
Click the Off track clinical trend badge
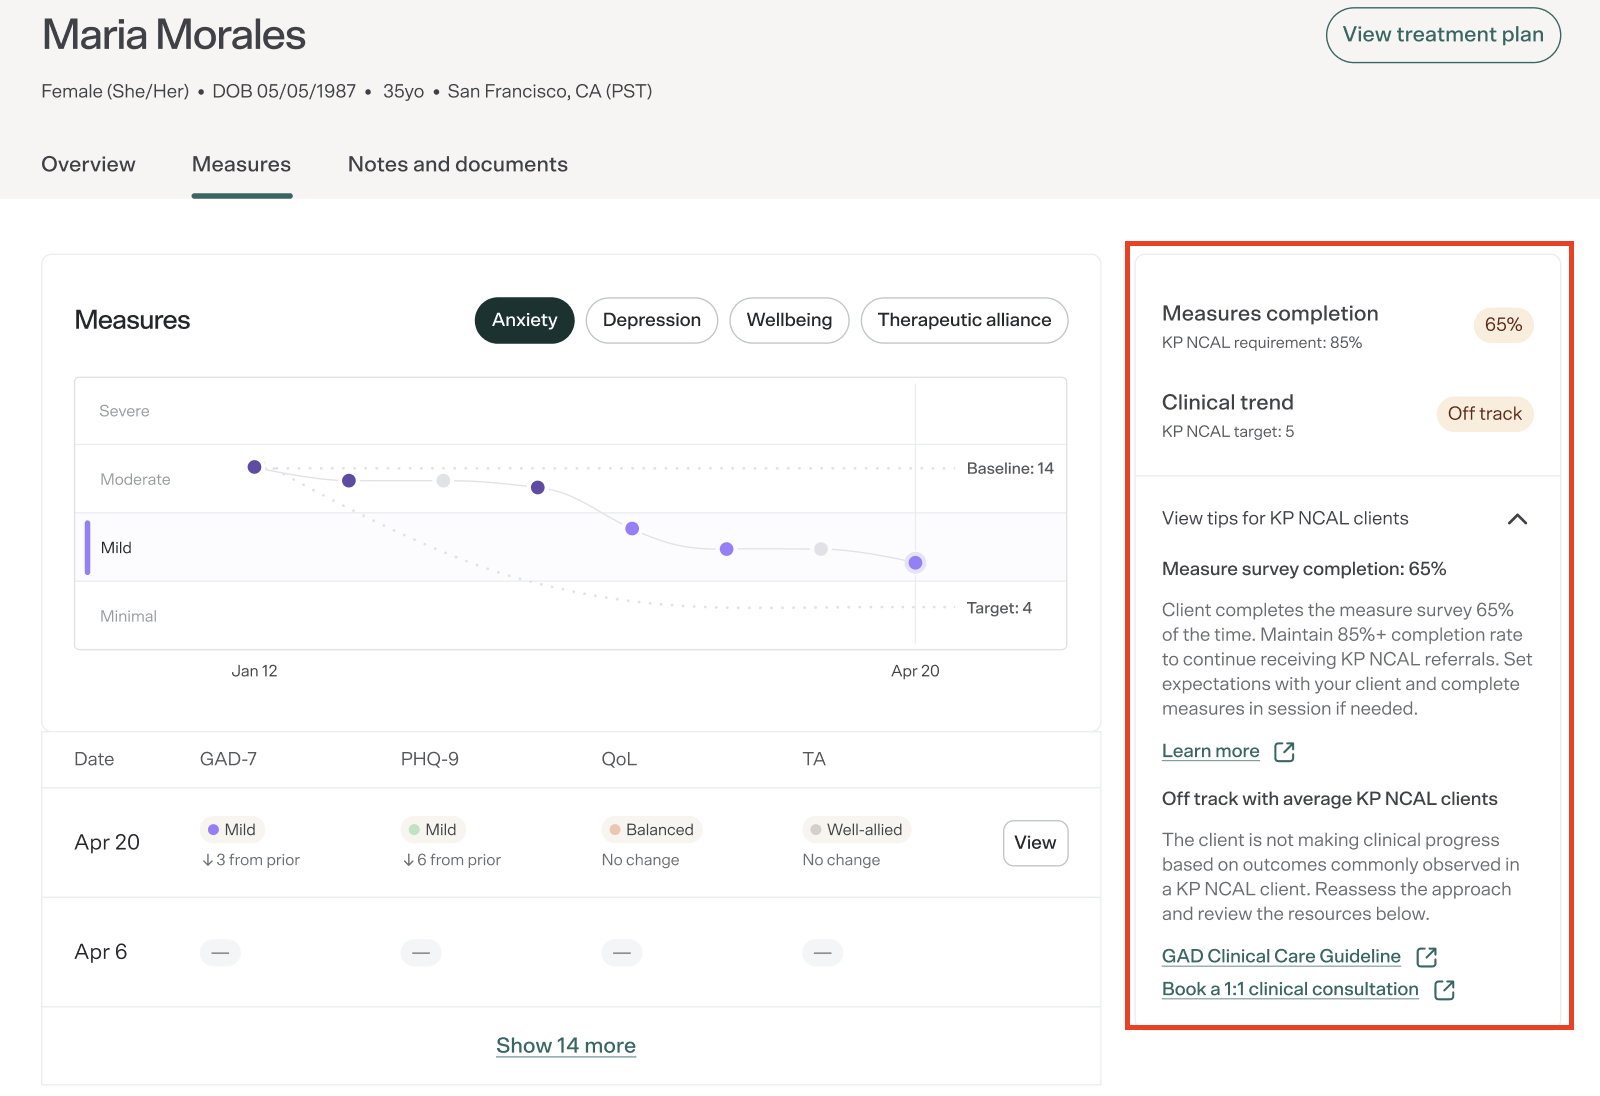click(1484, 414)
